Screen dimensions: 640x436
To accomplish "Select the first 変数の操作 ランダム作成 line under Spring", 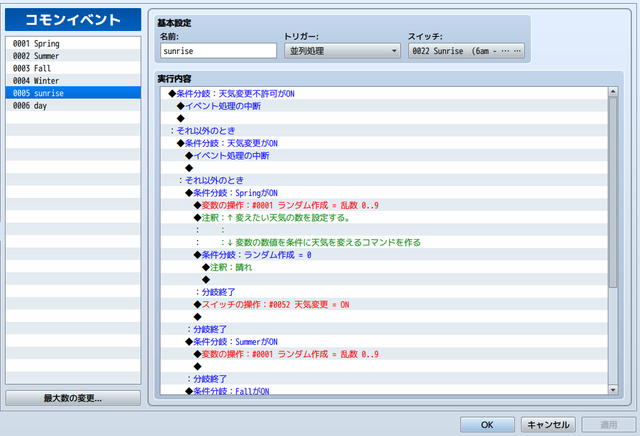I will click(x=384, y=205).
